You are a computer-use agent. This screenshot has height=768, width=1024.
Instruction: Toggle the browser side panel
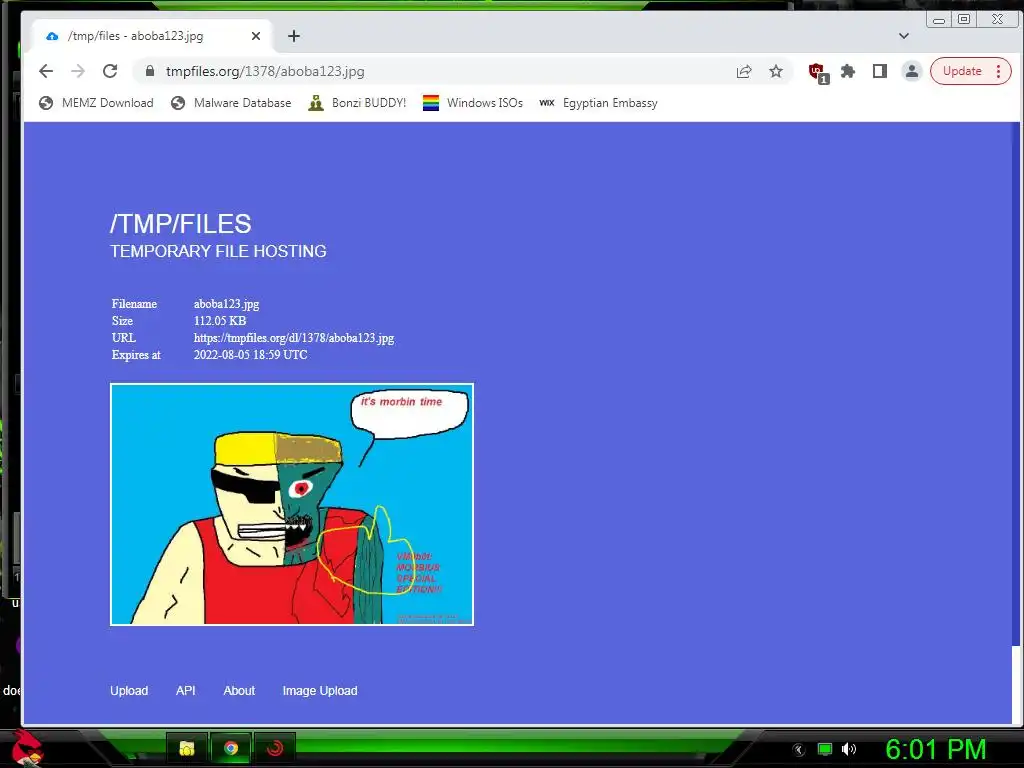pyautogui.click(x=880, y=71)
